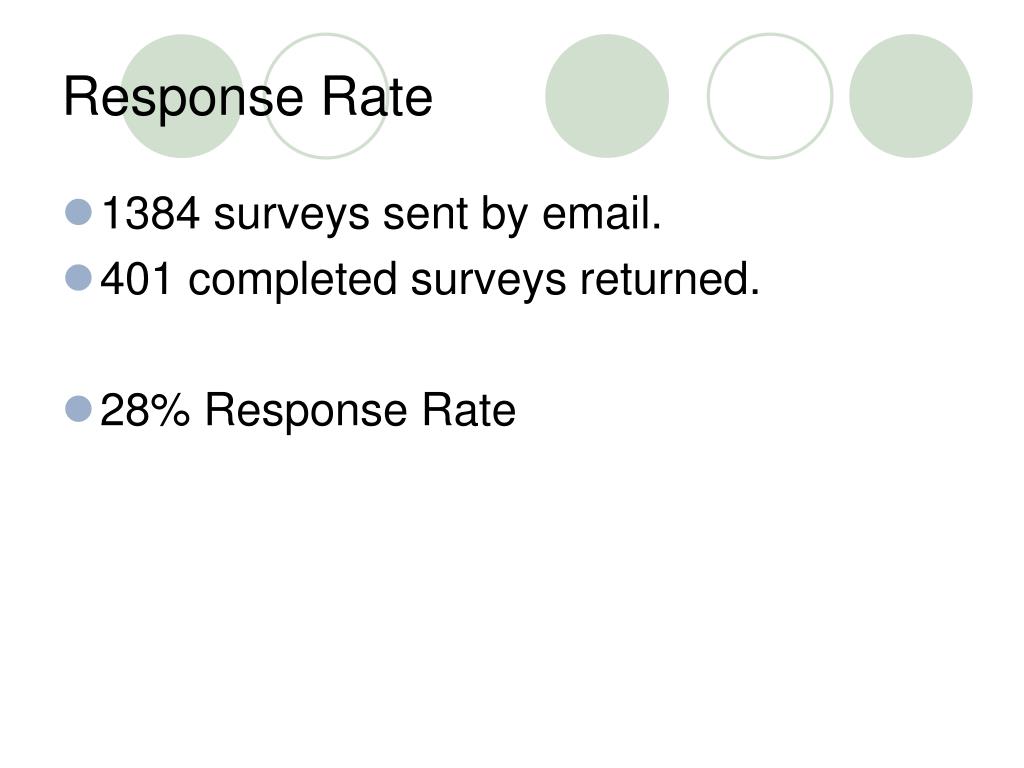
Task: Click the "28% Response Rate" bullet text
Action: point(308,411)
